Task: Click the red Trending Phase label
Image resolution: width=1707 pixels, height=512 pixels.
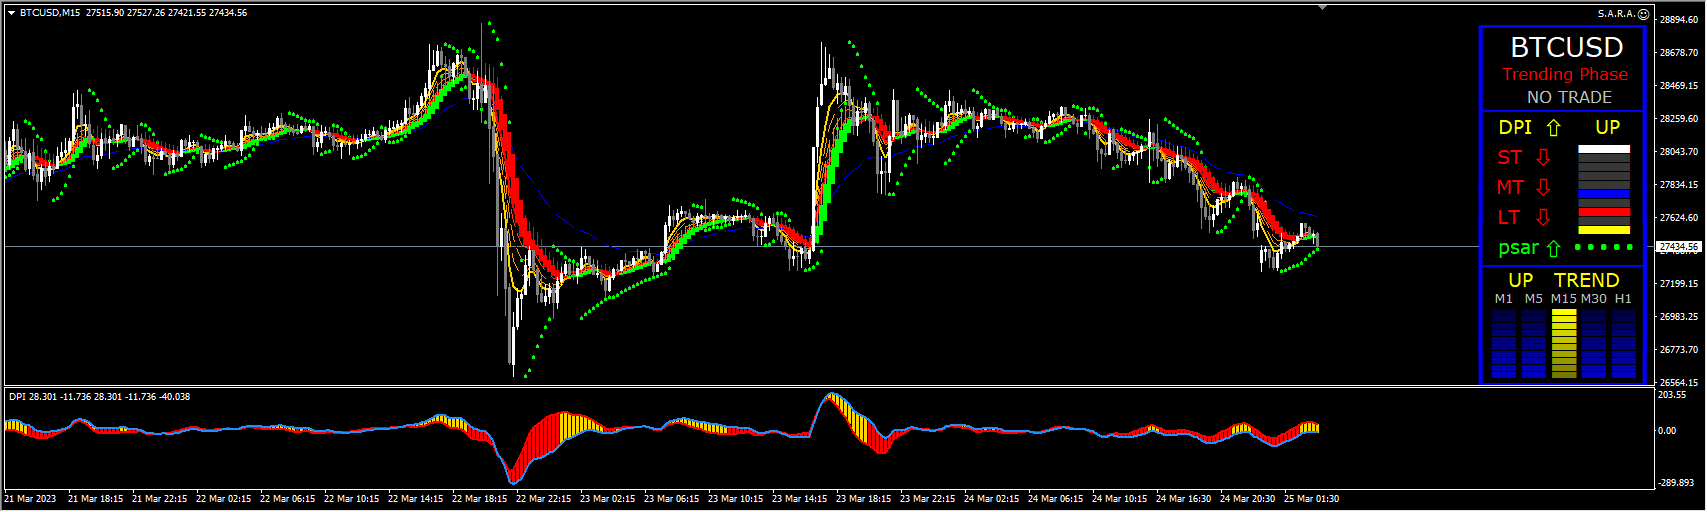Action: pyautogui.click(x=1565, y=74)
